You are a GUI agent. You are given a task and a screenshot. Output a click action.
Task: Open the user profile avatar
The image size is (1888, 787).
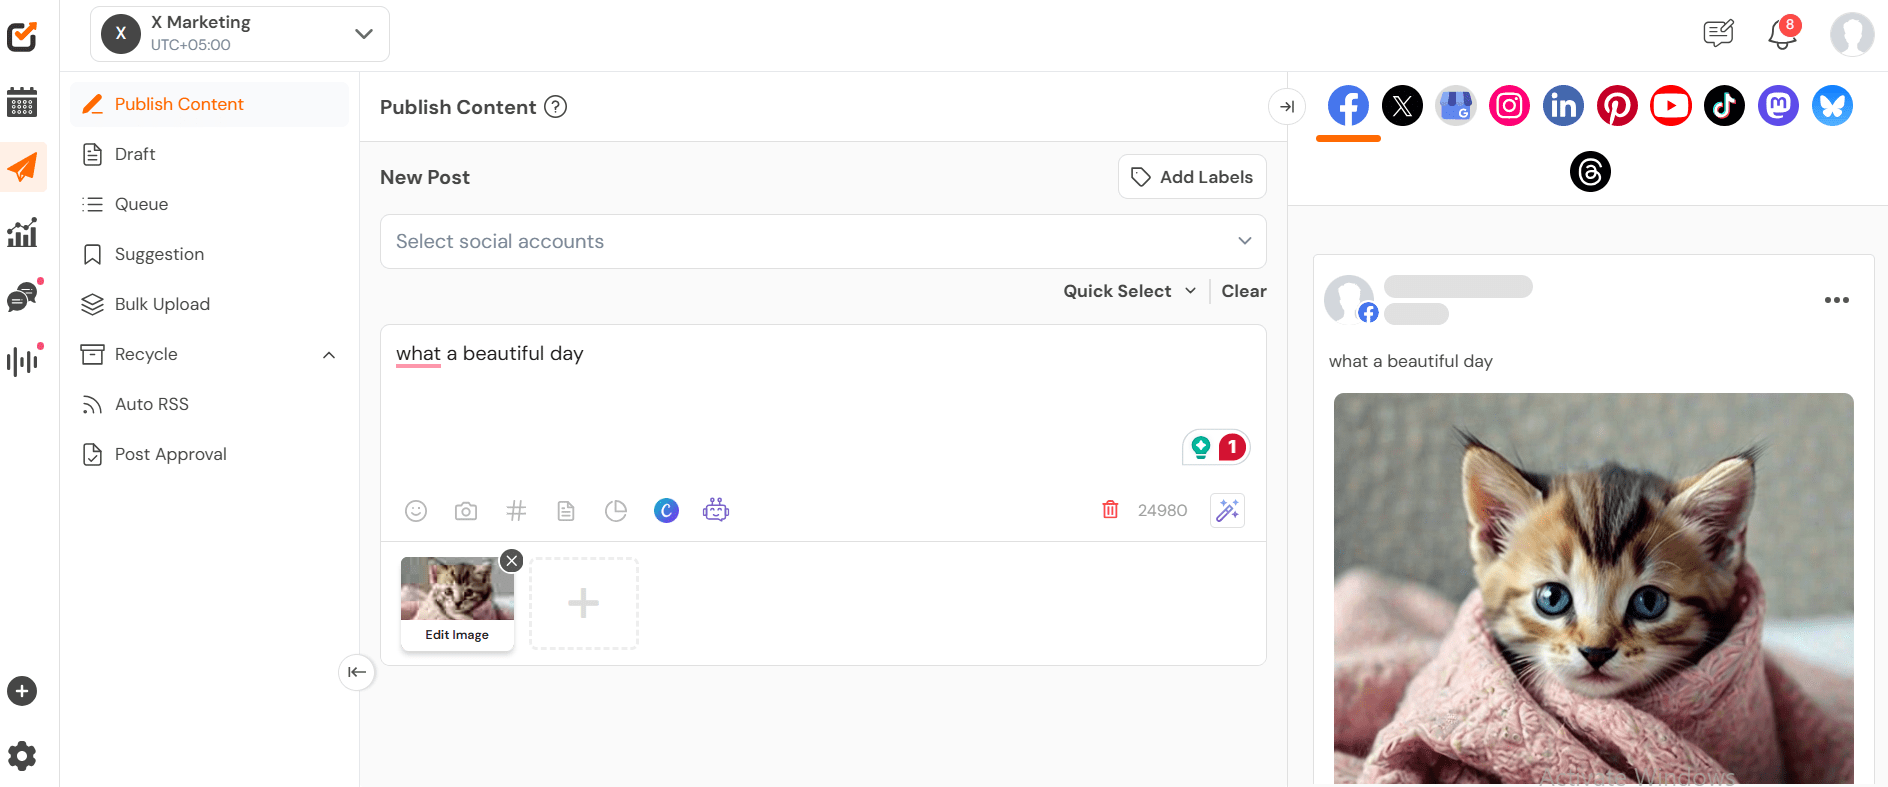(x=1852, y=34)
